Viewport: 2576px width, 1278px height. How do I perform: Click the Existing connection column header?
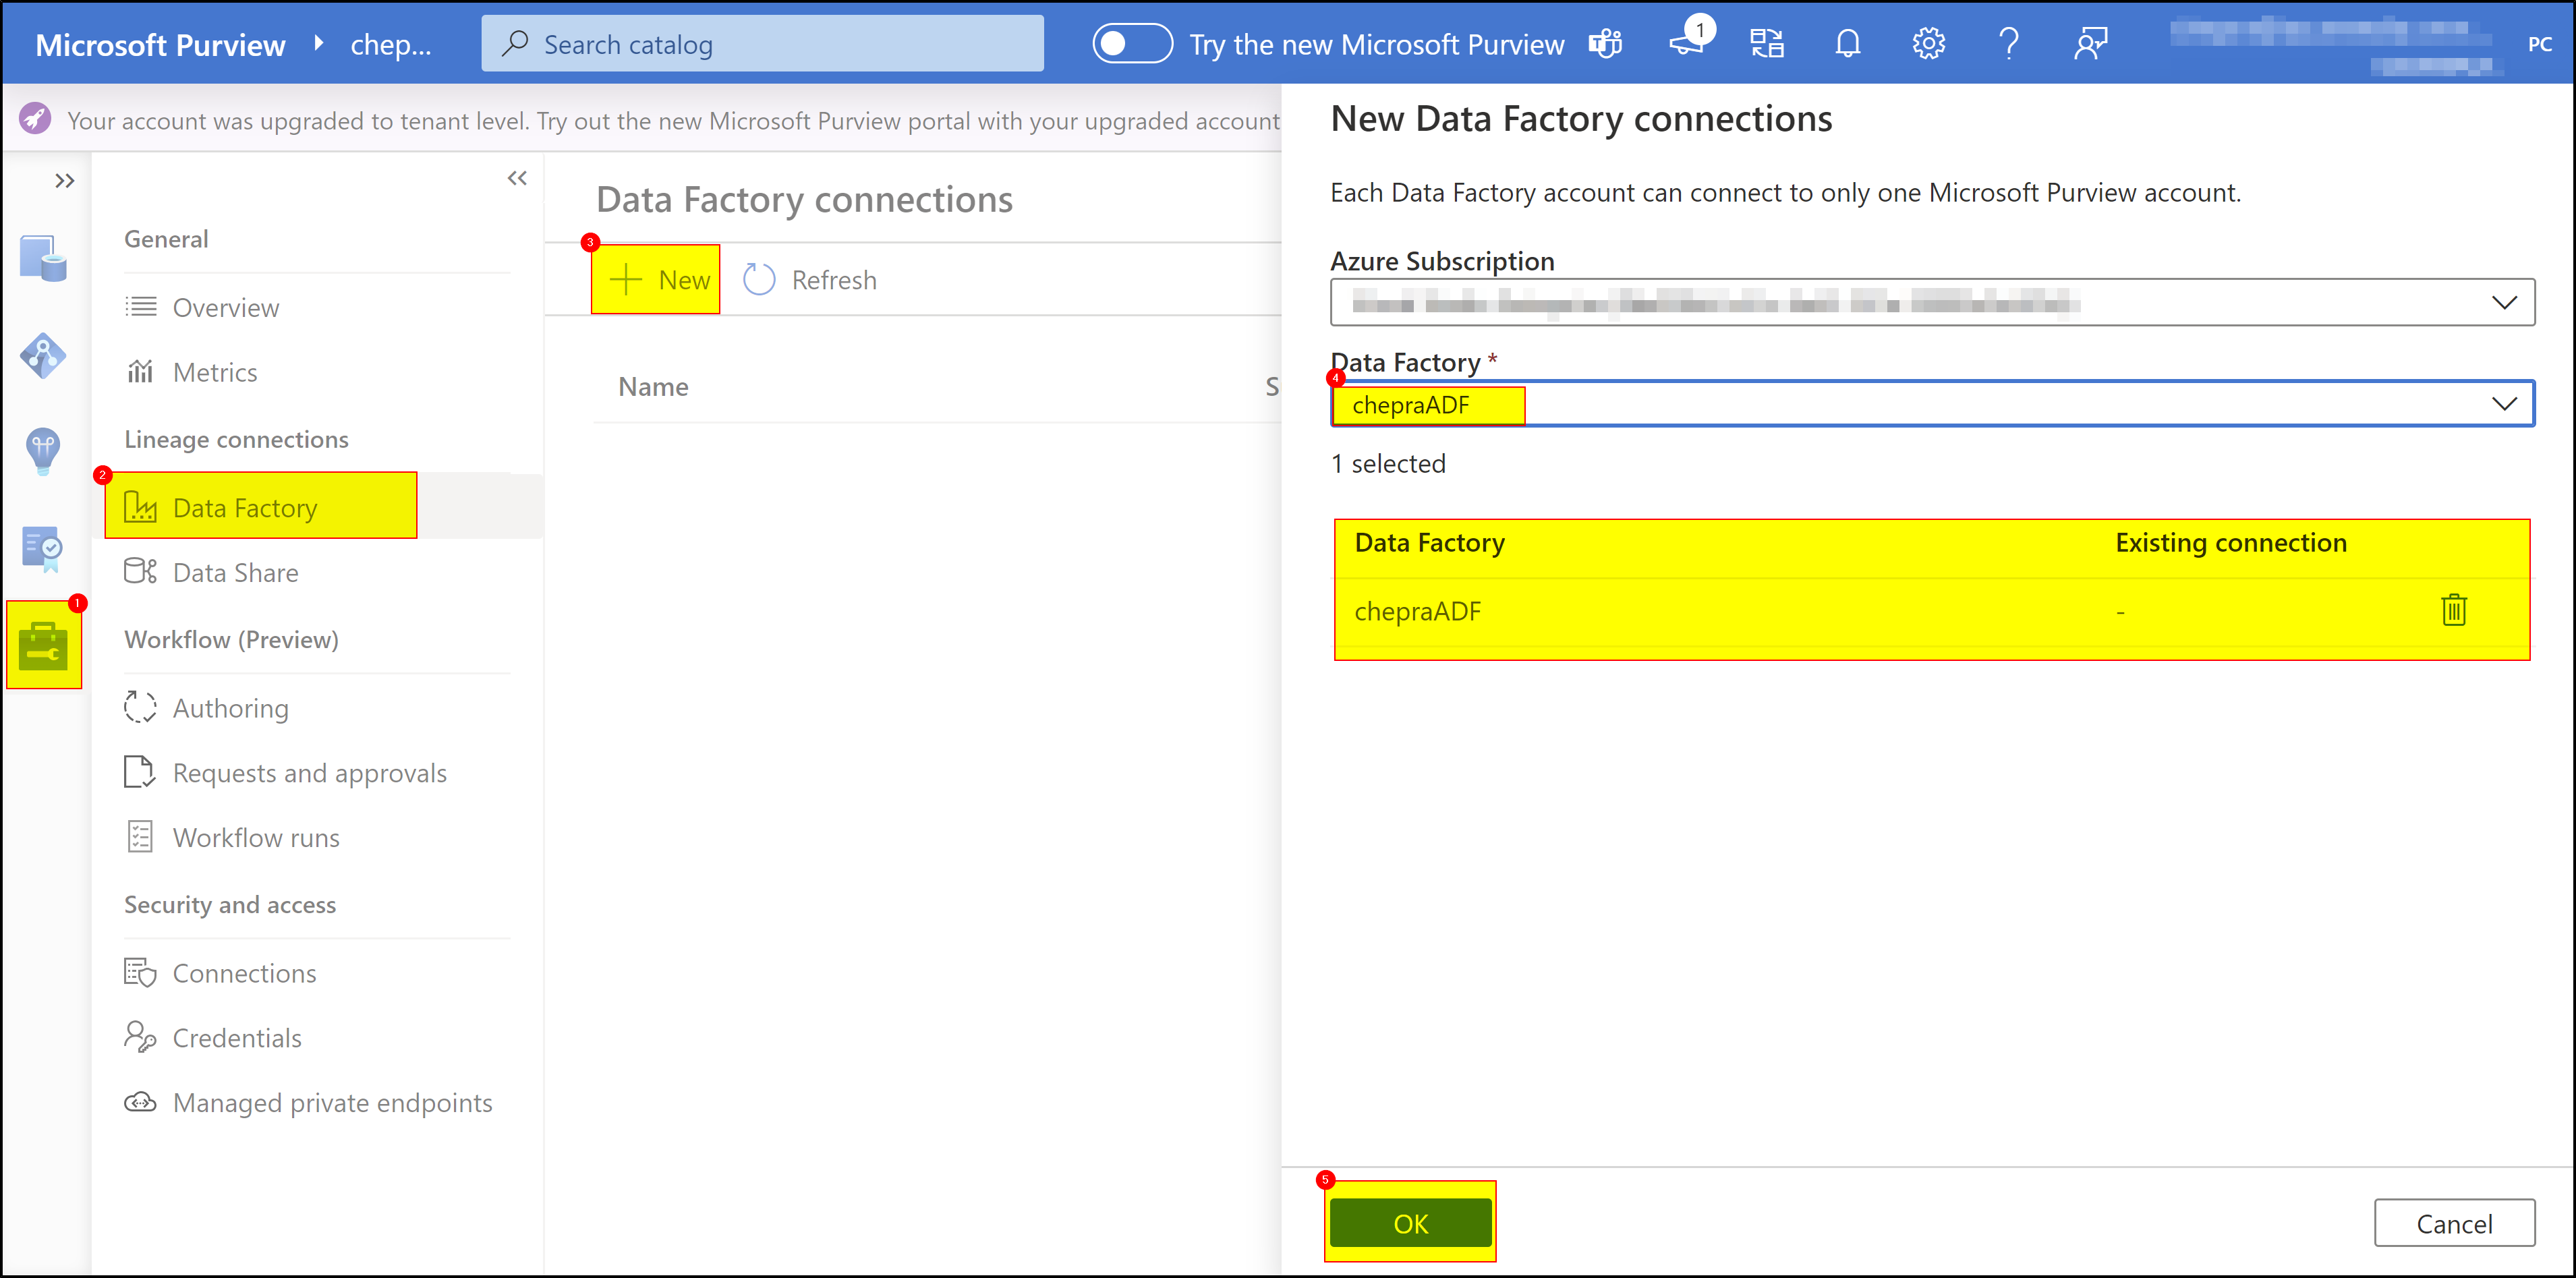(x=2230, y=543)
